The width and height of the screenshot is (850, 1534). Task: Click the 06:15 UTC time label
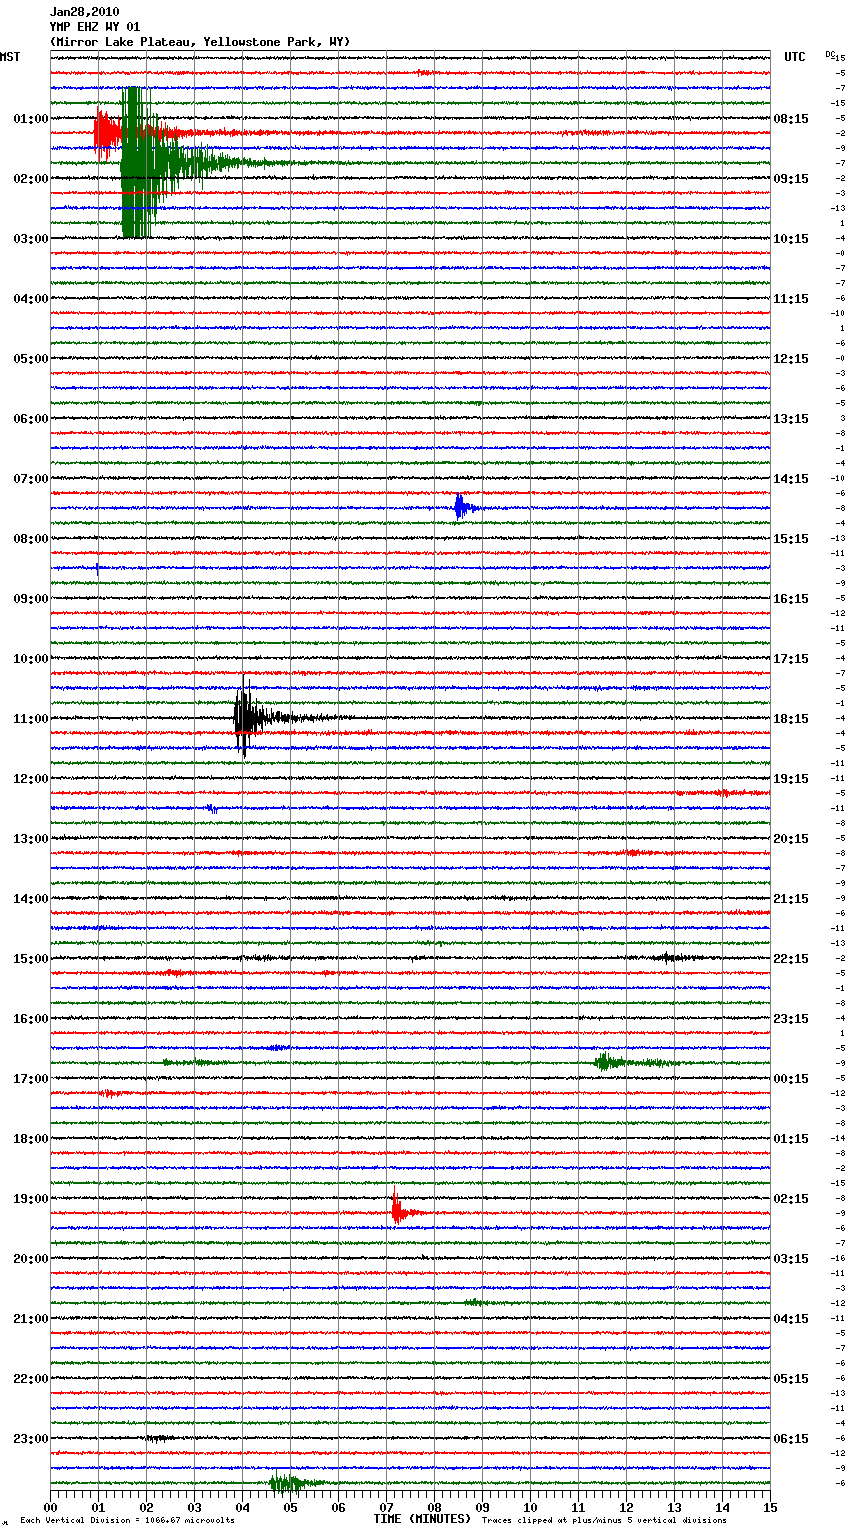pyautogui.click(x=791, y=1439)
